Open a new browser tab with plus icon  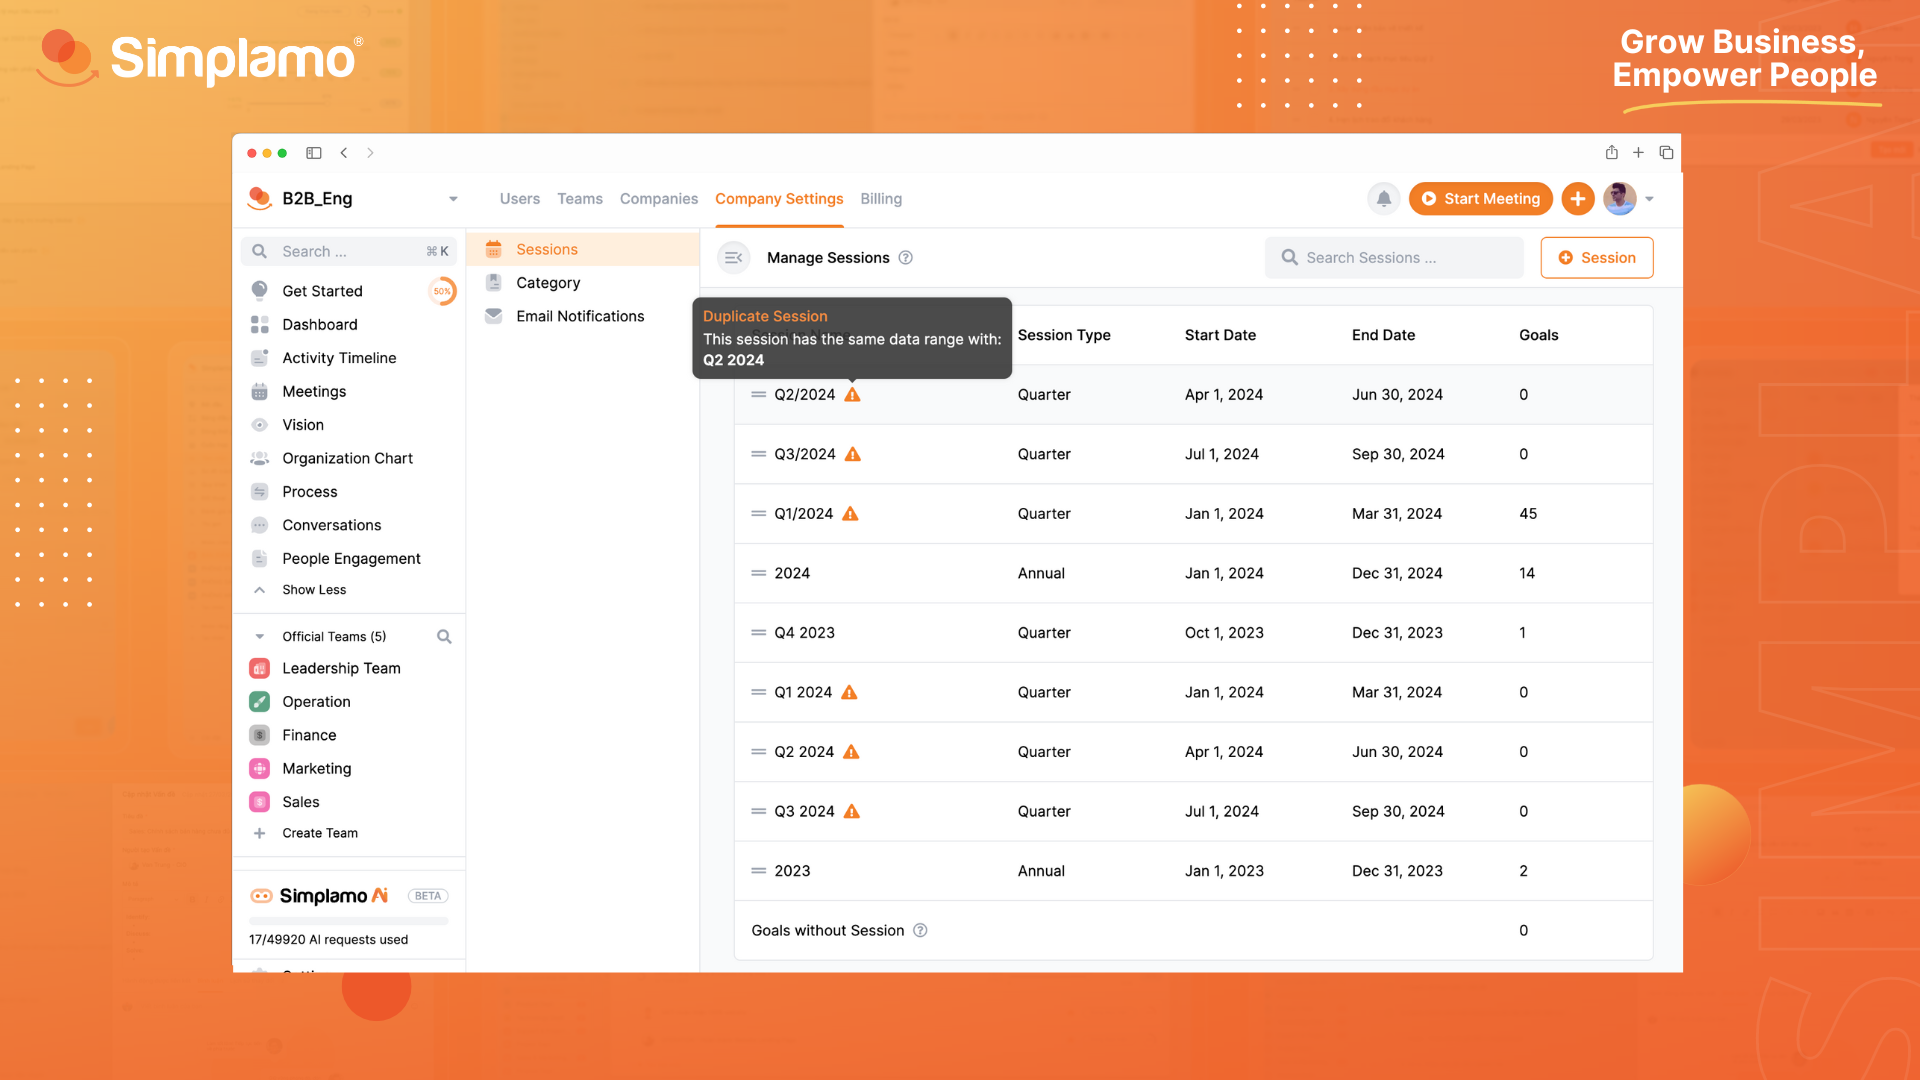(1638, 153)
